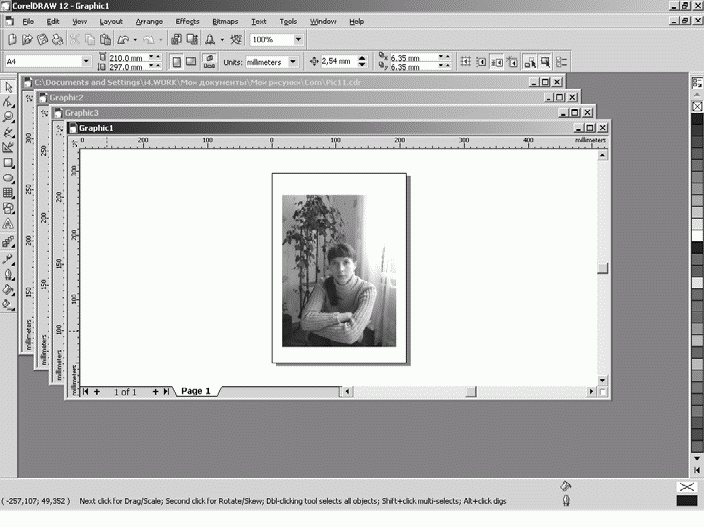Open the zoom level 100% dropdown
Image resolution: width=704 pixels, height=527 pixels.
click(x=298, y=40)
